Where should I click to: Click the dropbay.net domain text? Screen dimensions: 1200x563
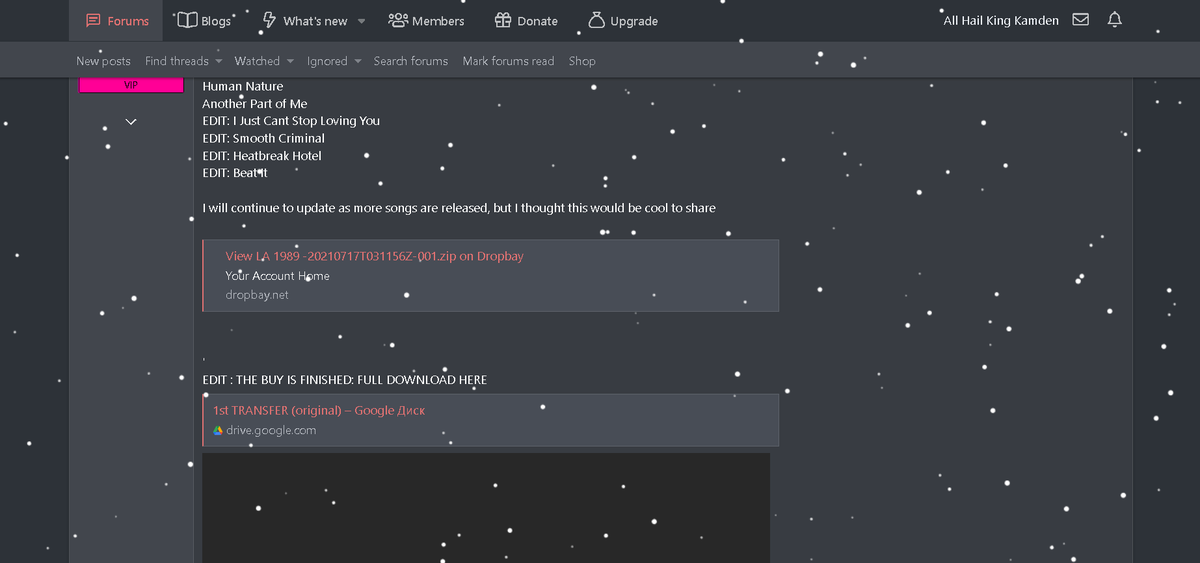[x=256, y=295]
